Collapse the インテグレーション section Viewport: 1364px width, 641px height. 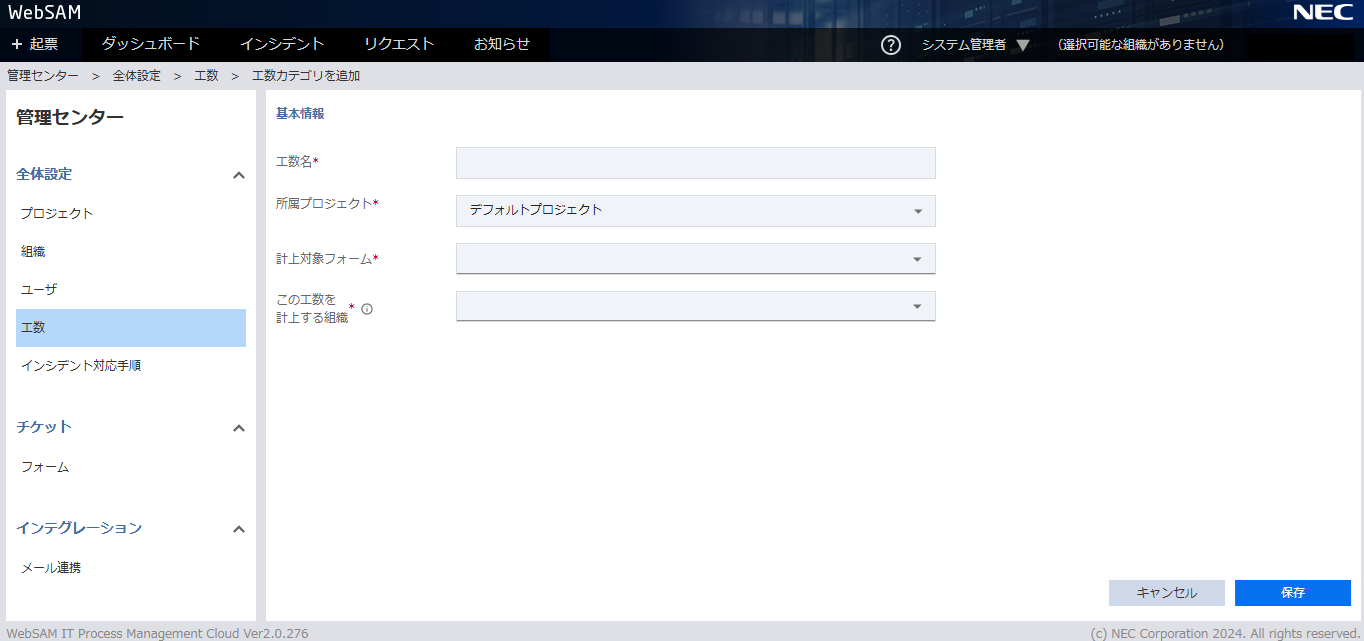click(238, 529)
